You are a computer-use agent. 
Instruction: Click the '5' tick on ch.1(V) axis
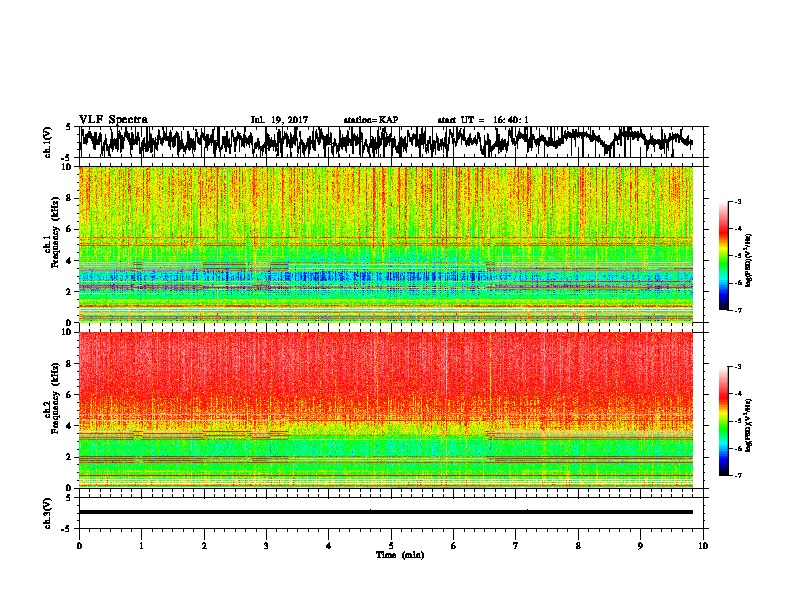click(69, 127)
